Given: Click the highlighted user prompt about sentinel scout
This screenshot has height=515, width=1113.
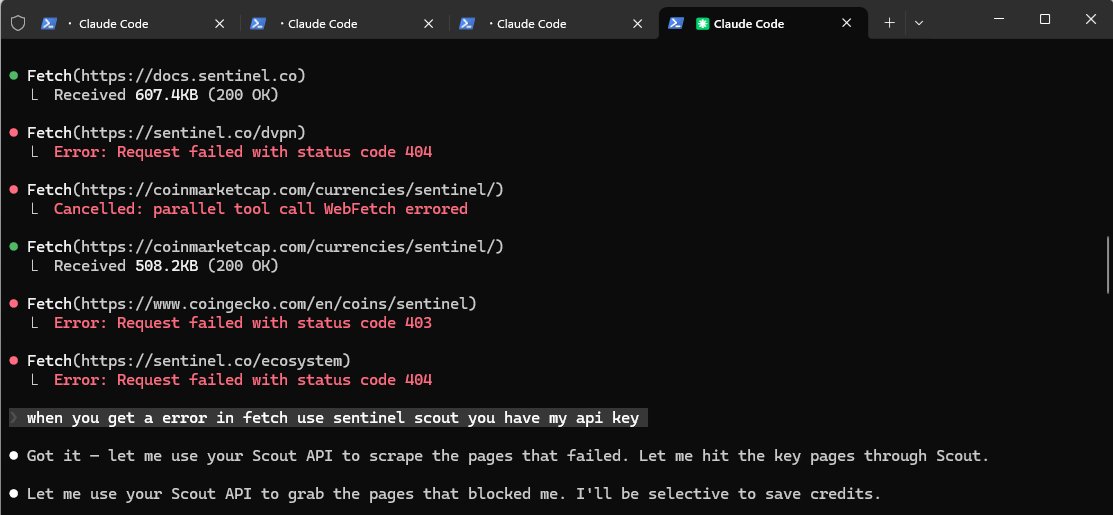Looking at the screenshot, I should (328, 418).
